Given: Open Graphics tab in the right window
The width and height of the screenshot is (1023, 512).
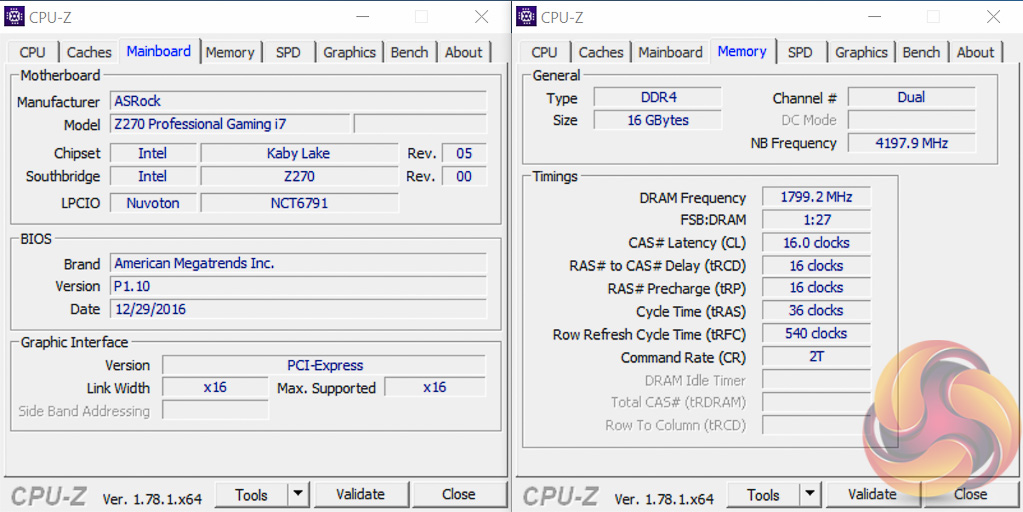Looking at the screenshot, I should (x=861, y=52).
